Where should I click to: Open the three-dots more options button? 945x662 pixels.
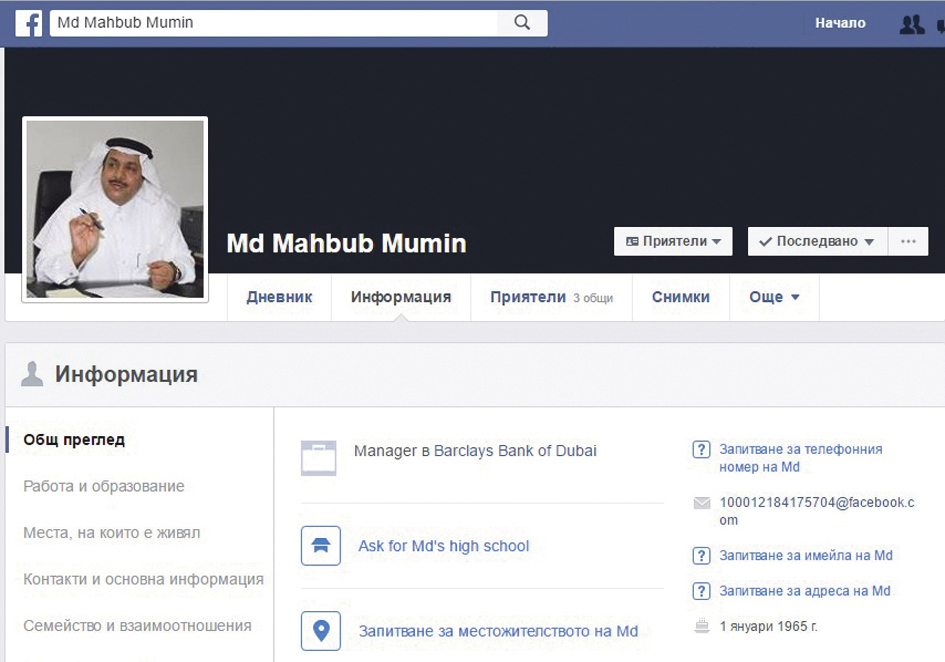click(908, 241)
